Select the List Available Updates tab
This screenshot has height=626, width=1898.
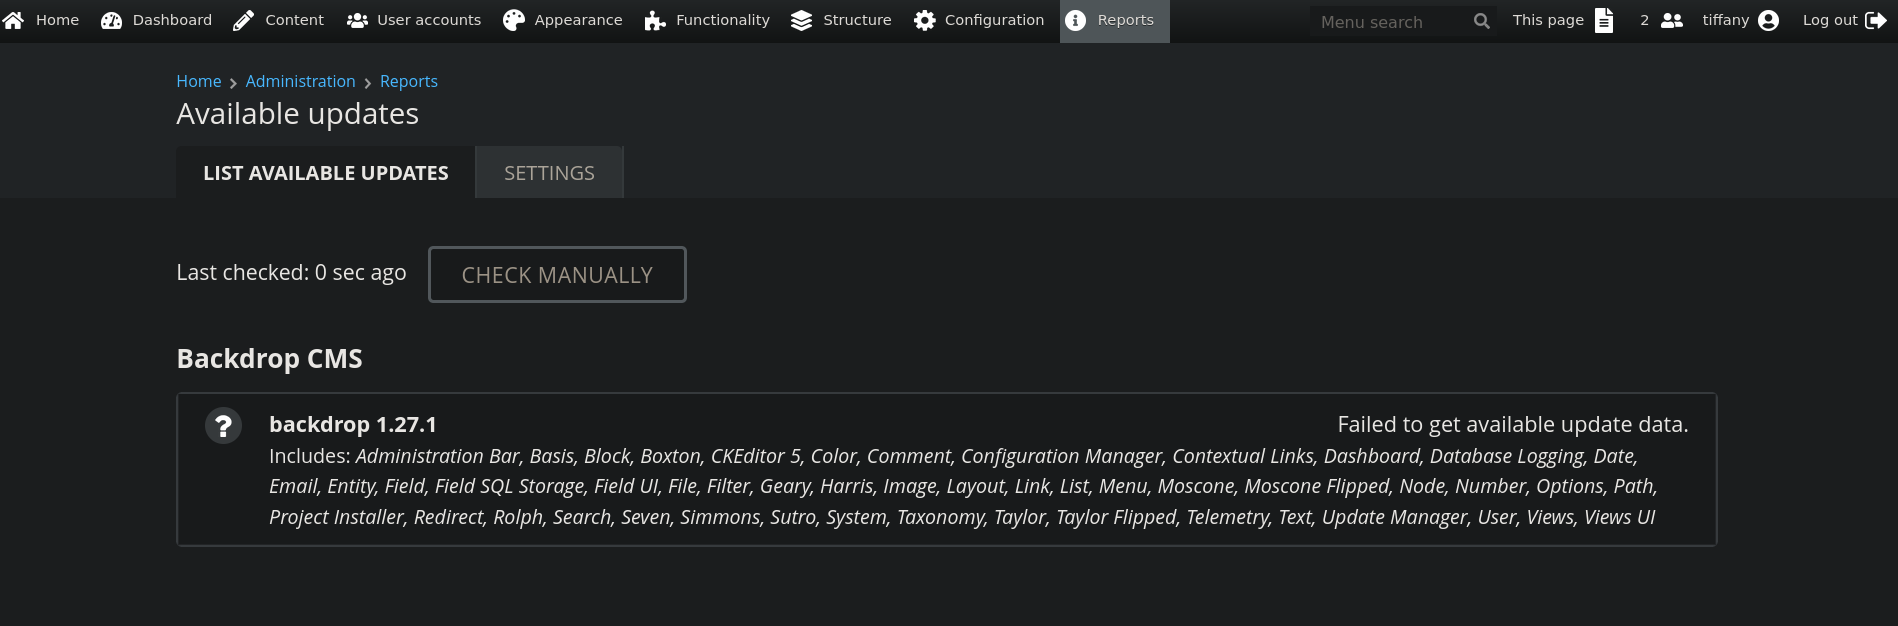[325, 173]
